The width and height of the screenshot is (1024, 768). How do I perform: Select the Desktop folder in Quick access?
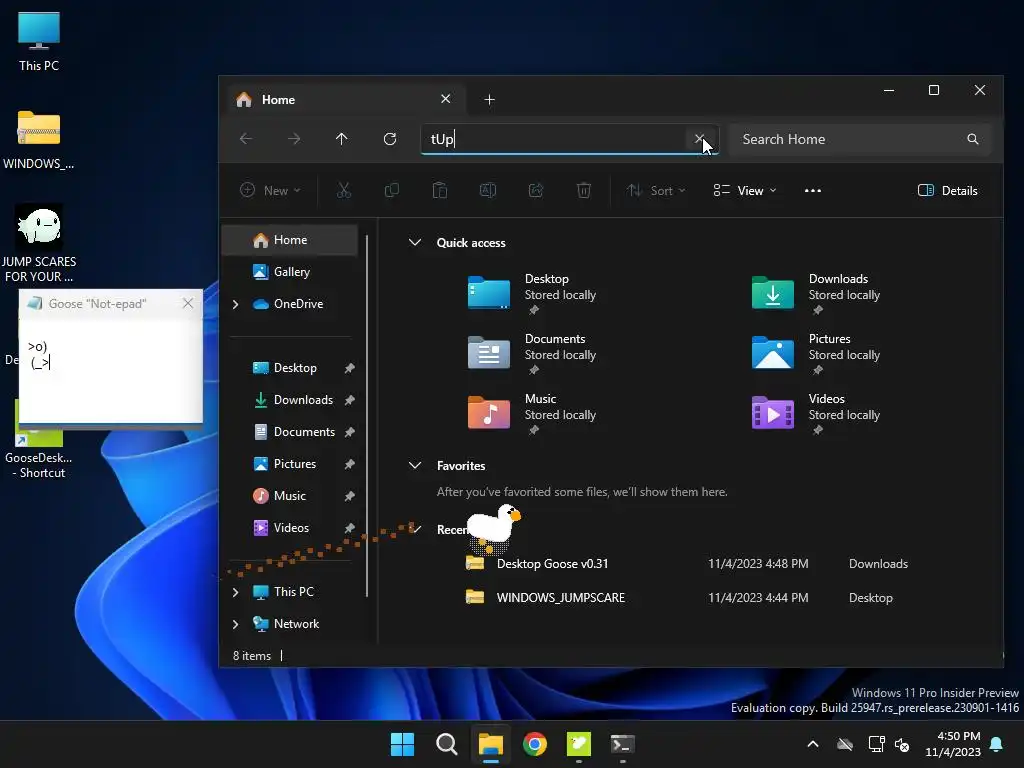(532, 293)
